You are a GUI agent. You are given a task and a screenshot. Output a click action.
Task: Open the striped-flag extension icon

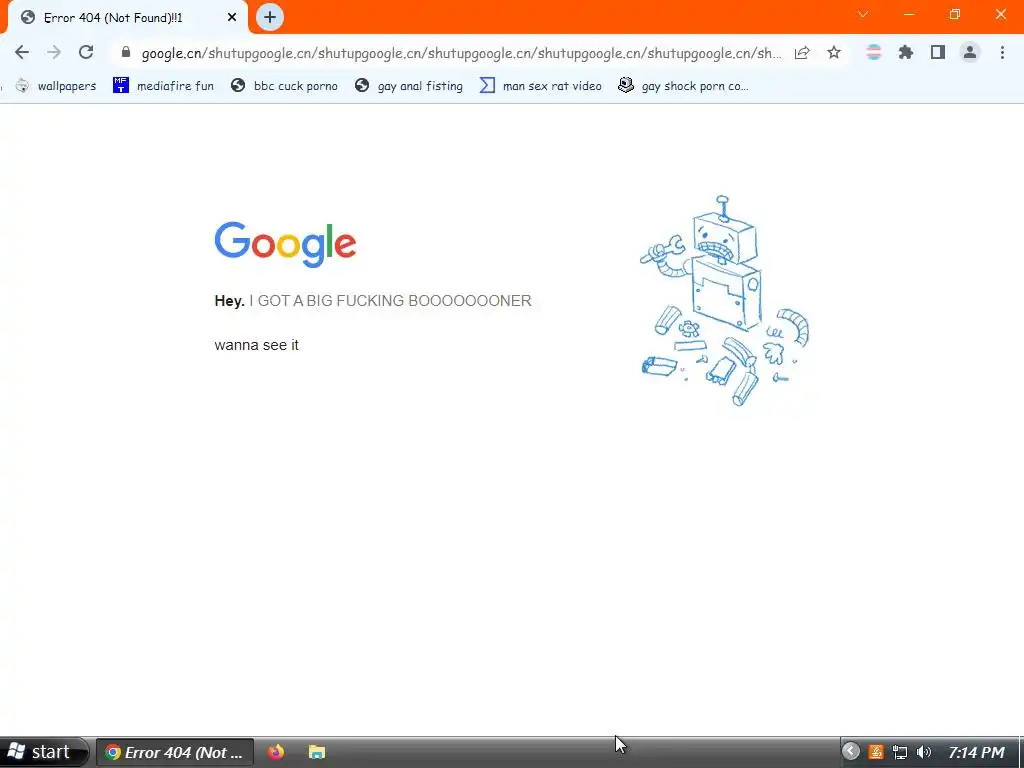(x=873, y=52)
